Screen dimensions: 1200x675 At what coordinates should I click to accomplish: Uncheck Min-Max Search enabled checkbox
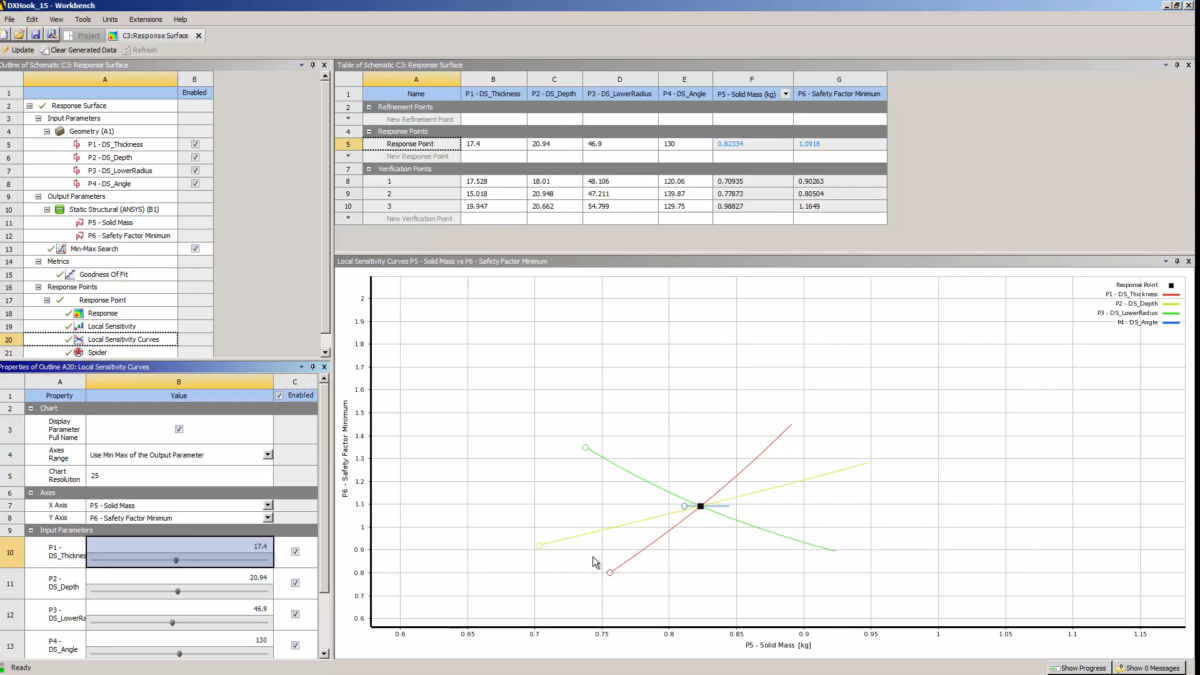point(195,248)
